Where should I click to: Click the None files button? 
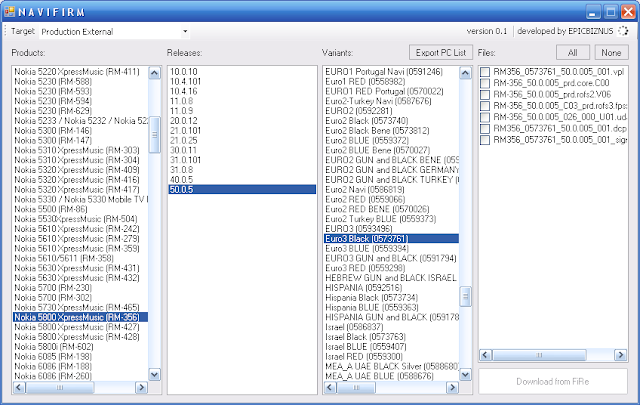pyautogui.click(x=611, y=53)
